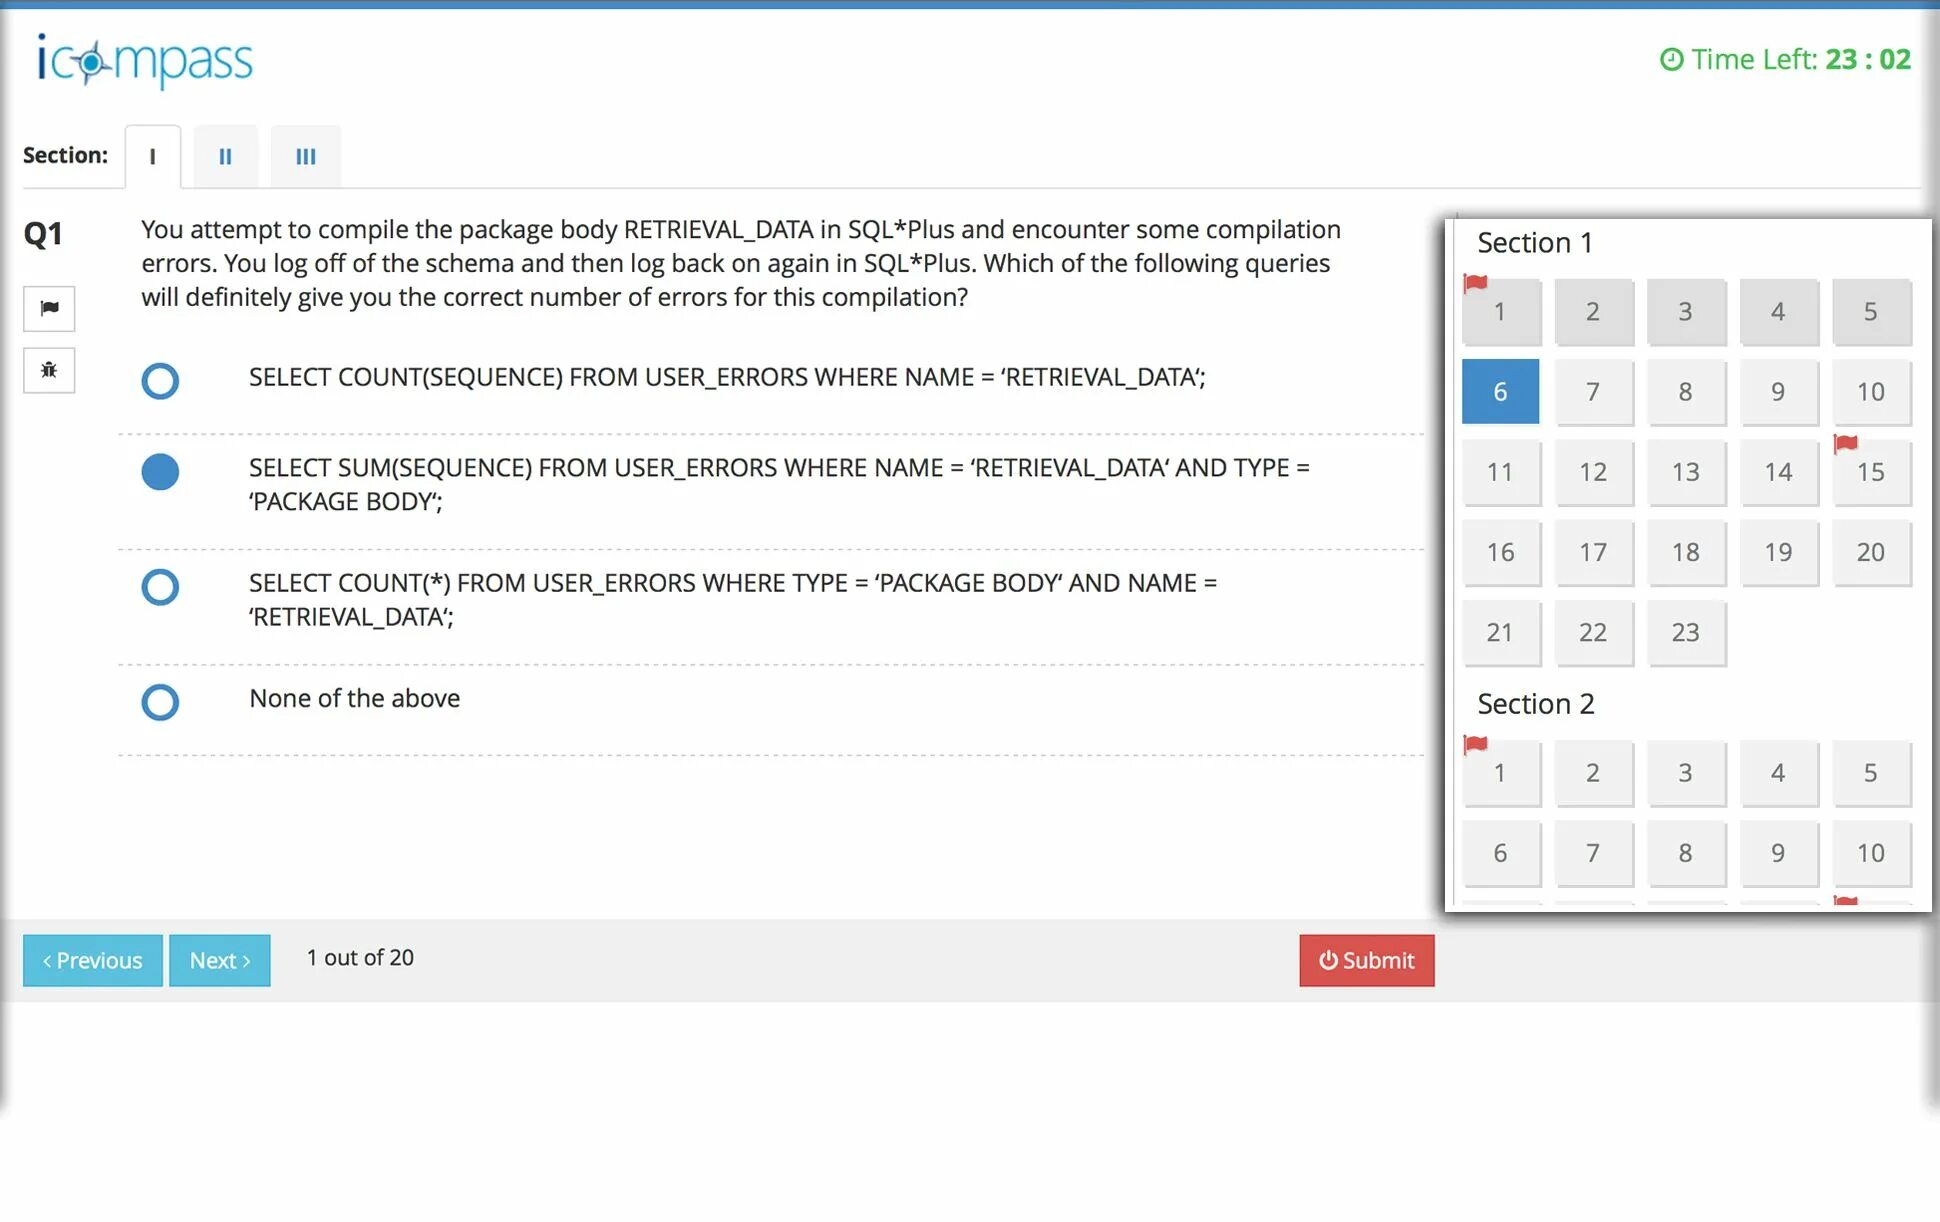The image size is (1940, 1222).
Task: Click the Previous button
Action: coord(92,960)
